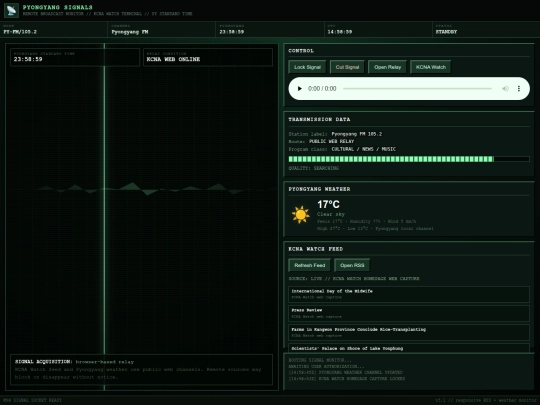Screen dimensions: 540x405
Task: Click the waveform oscilloscope display
Action: pyautogui.click(x=142, y=217)
